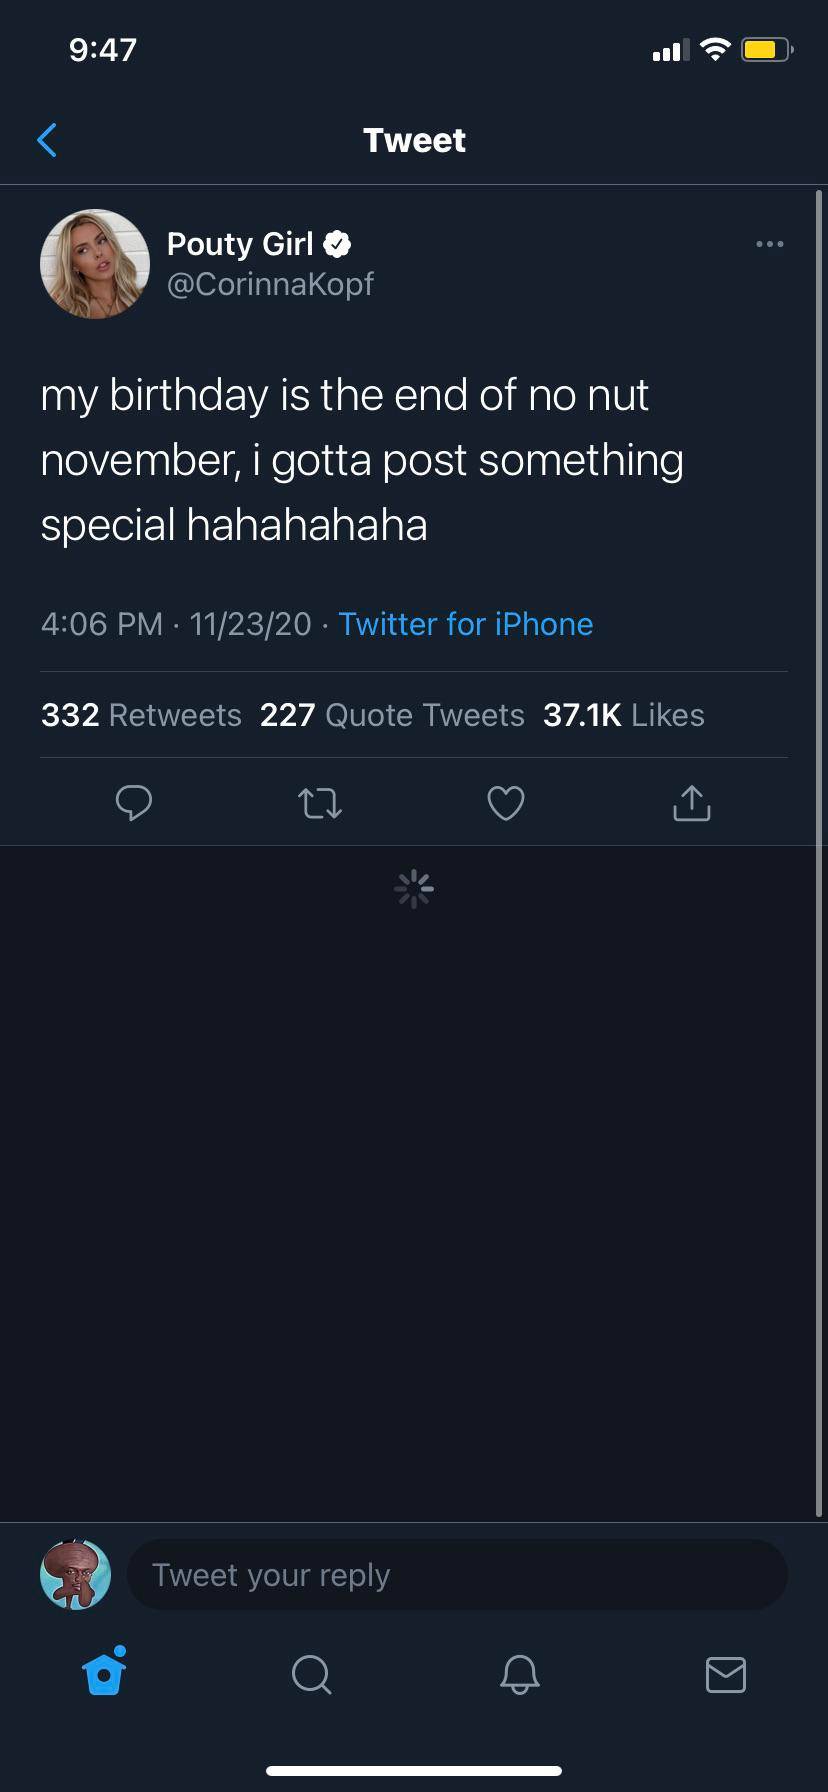Tap your own avatar beside reply box
The image size is (828, 1792).
(75, 1575)
